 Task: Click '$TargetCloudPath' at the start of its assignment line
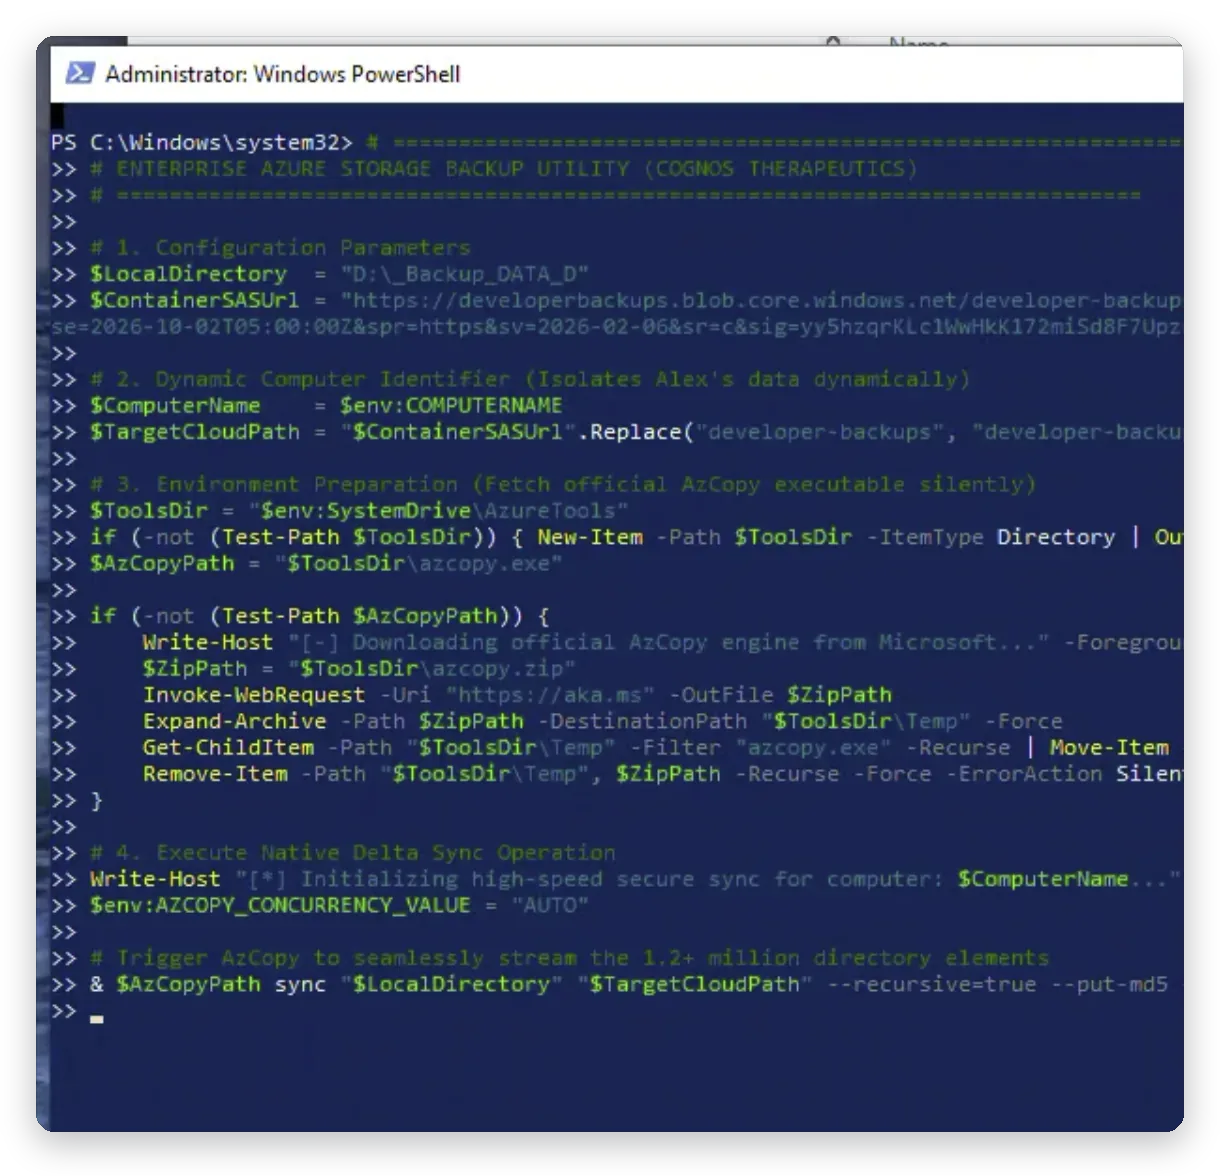[194, 431]
